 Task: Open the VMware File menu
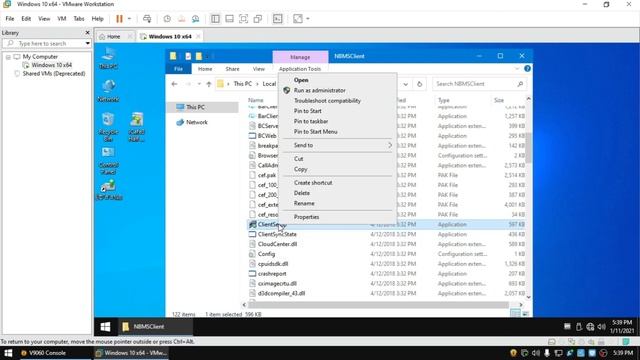point(10,19)
